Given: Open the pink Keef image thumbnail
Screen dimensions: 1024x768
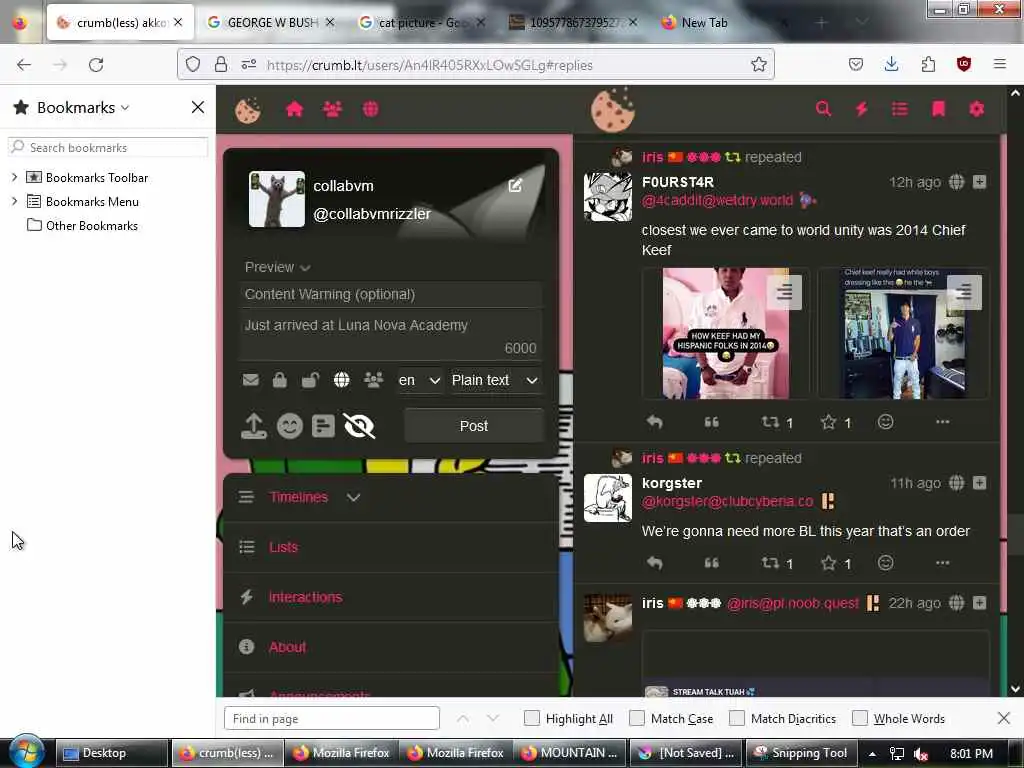Looking at the screenshot, I should (x=726, y=333).
